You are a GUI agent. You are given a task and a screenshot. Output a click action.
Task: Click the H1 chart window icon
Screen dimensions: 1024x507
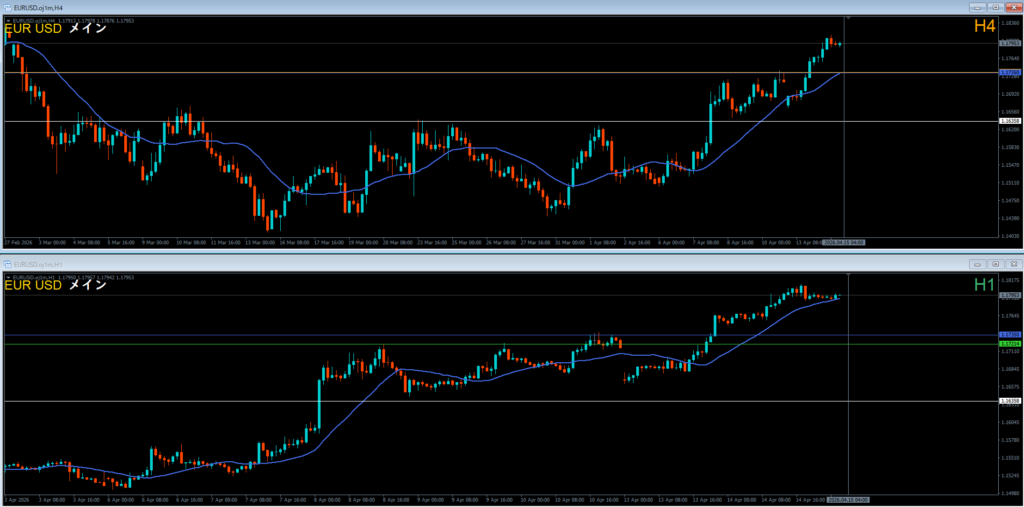click(6, 264)
